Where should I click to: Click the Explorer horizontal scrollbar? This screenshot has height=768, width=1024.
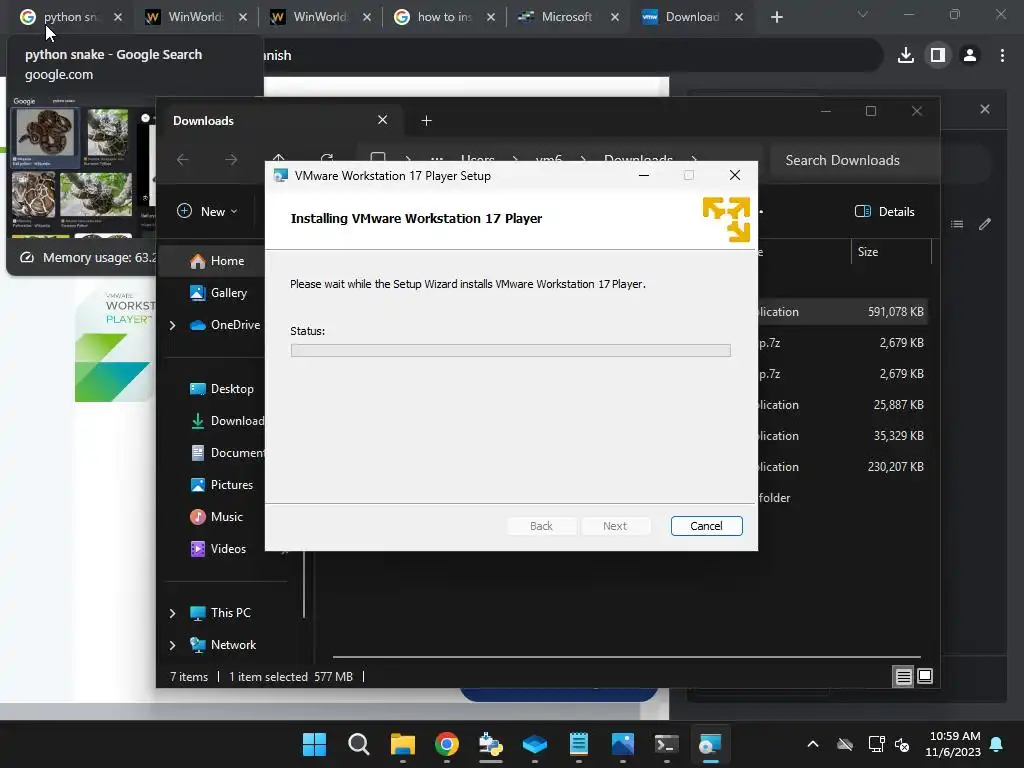[626, 656]
